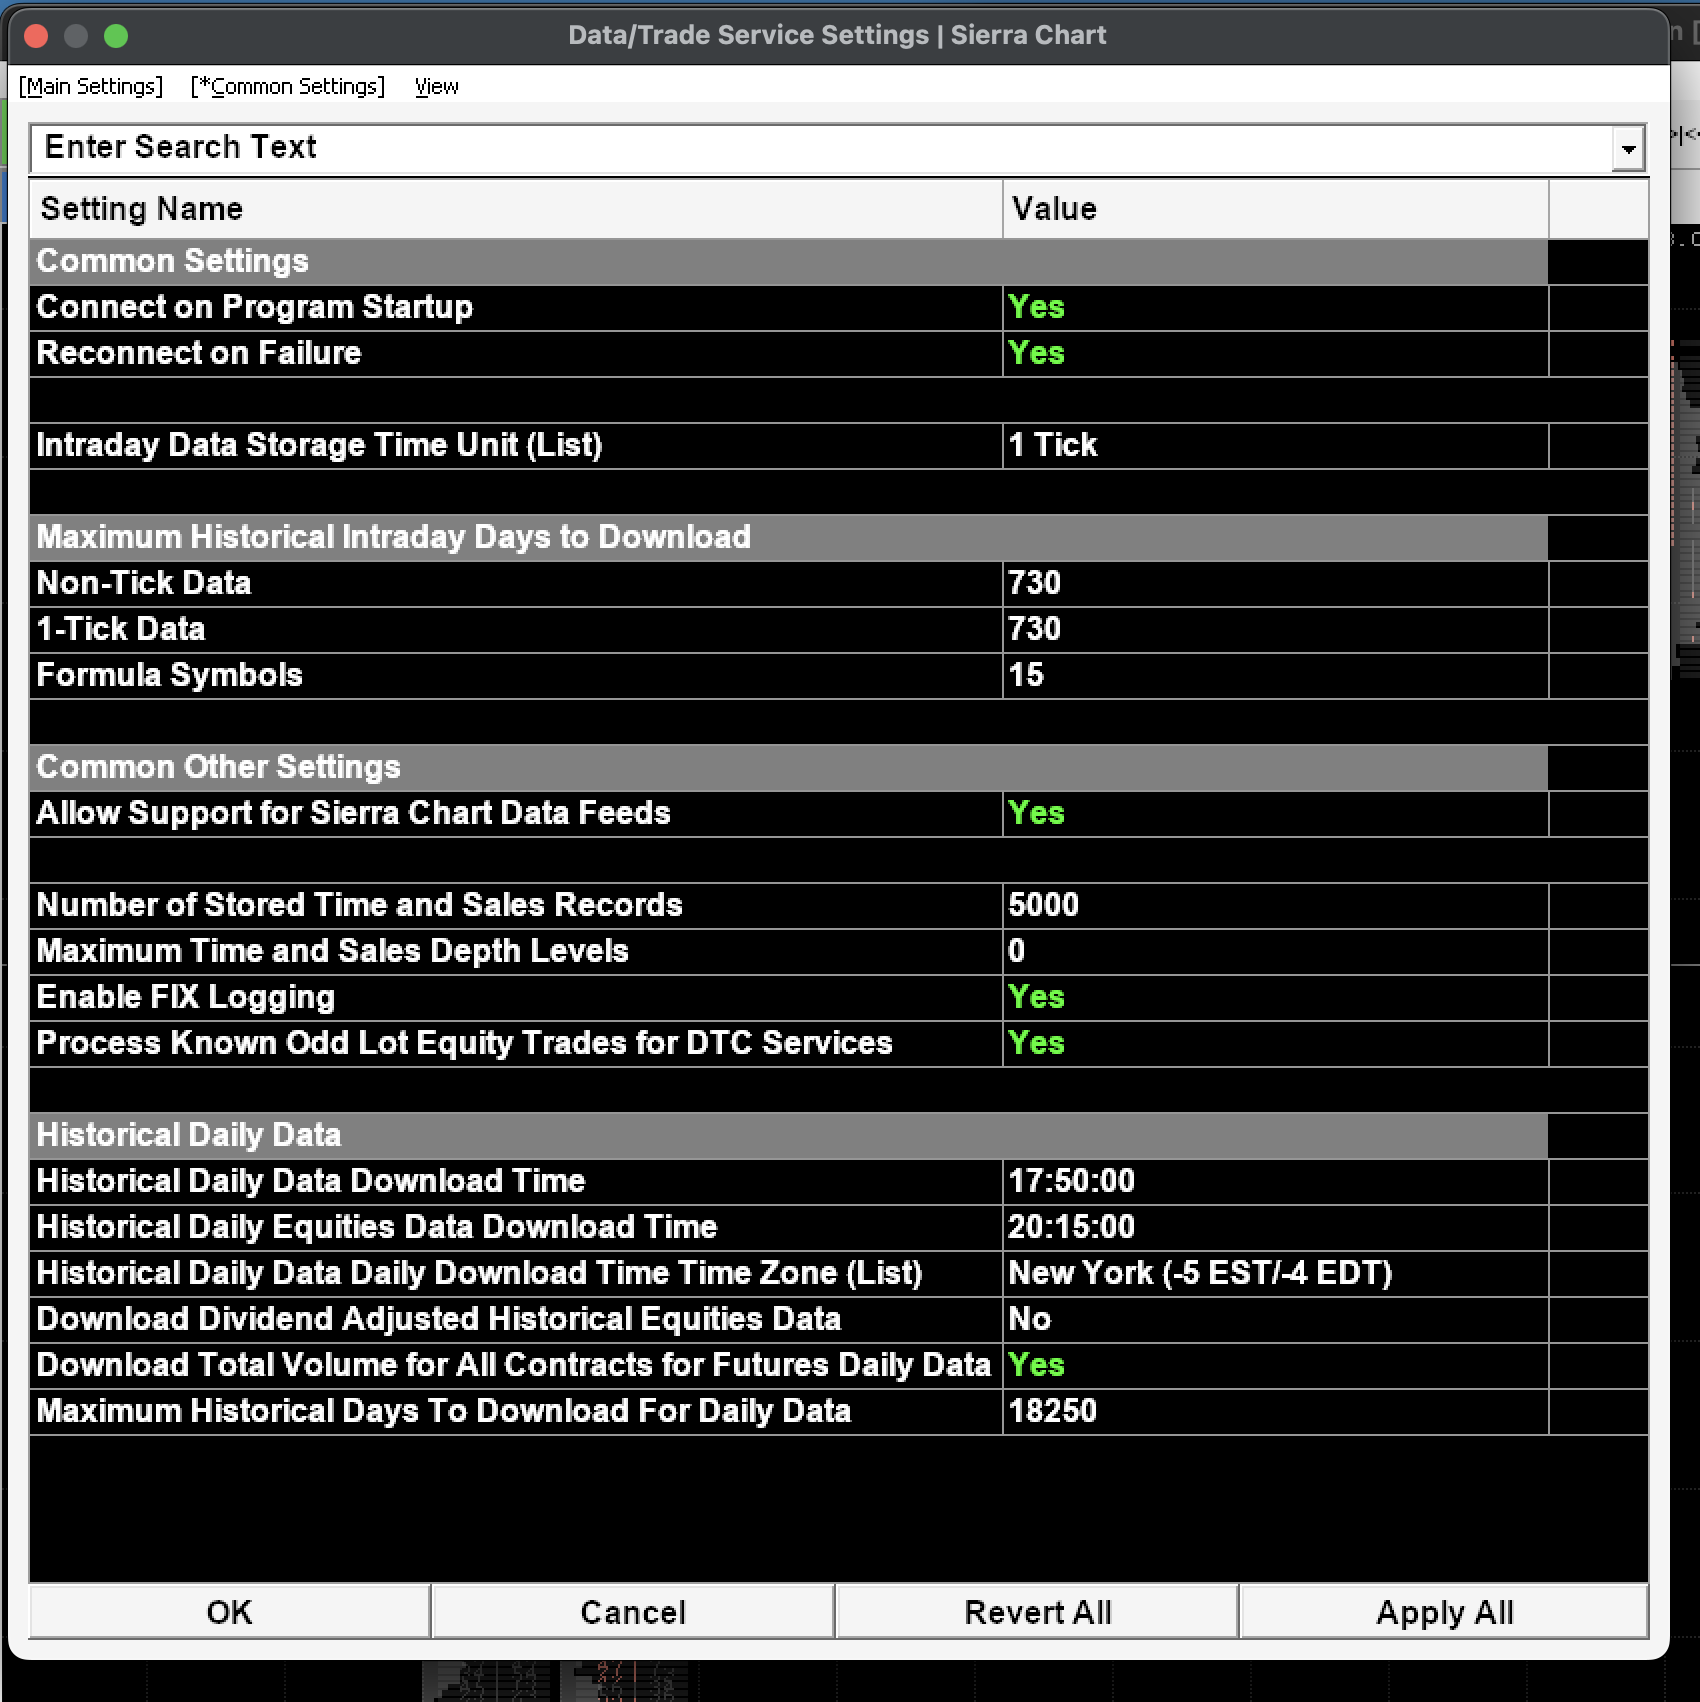The height and width of the screenshot is (1702, 1700).
Task: Open the Common Settings menu
Action: point(288,86)
